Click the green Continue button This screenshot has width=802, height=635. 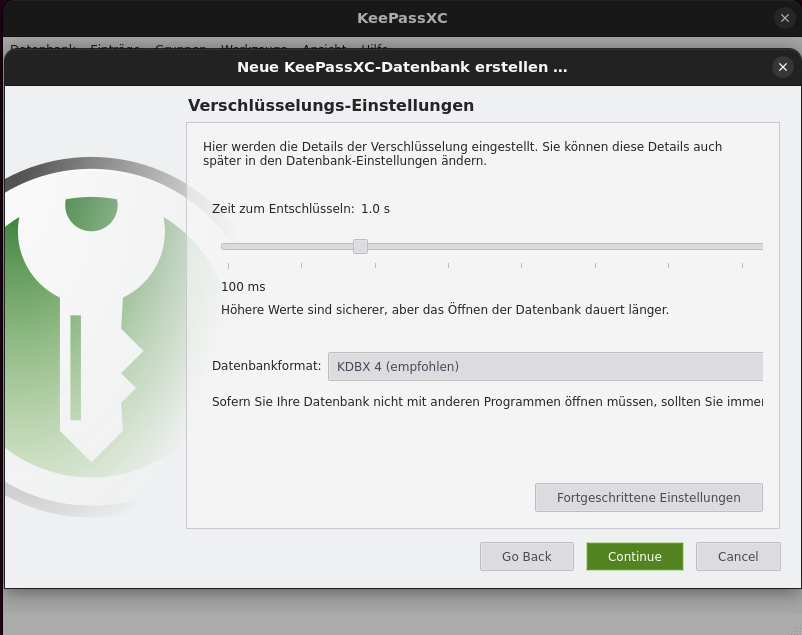(x=634, y=556)
